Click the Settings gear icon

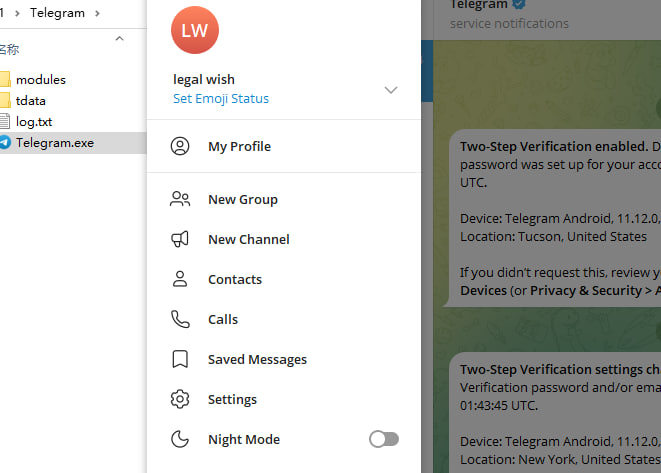[180, 399]
